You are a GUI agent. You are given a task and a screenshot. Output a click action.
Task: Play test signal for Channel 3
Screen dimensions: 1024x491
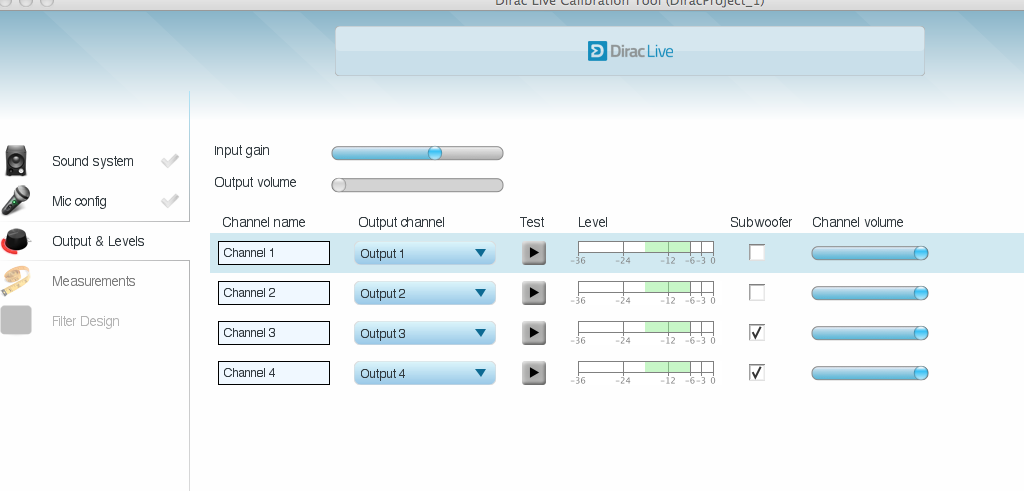(534, 333)
